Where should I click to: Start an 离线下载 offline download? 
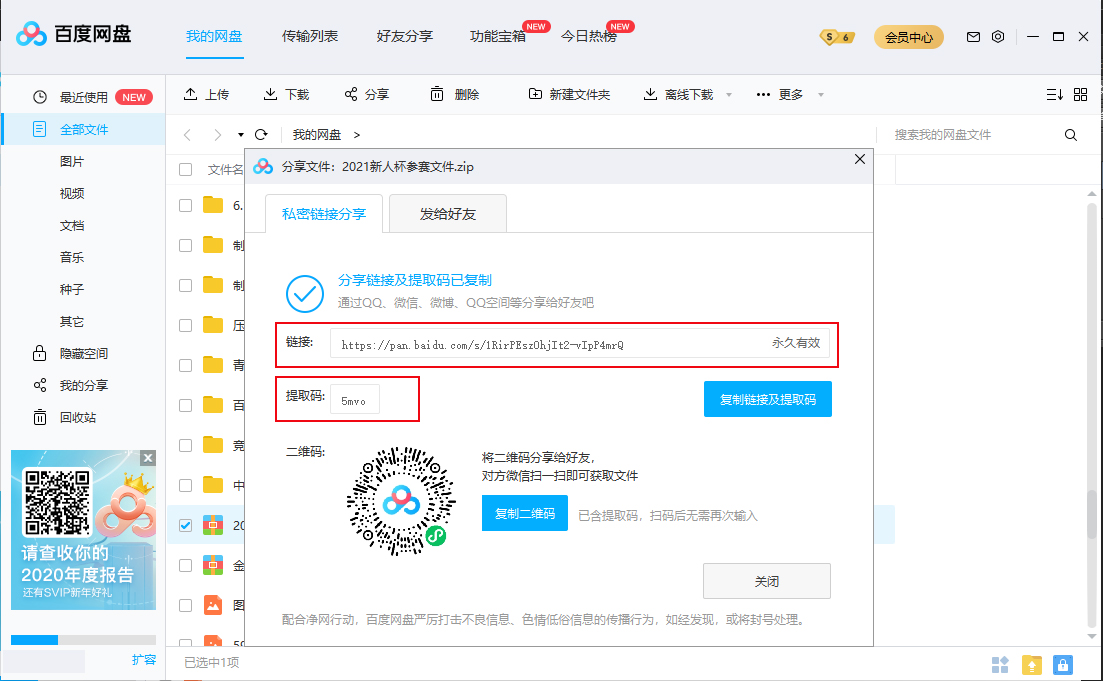coord(678,94)
